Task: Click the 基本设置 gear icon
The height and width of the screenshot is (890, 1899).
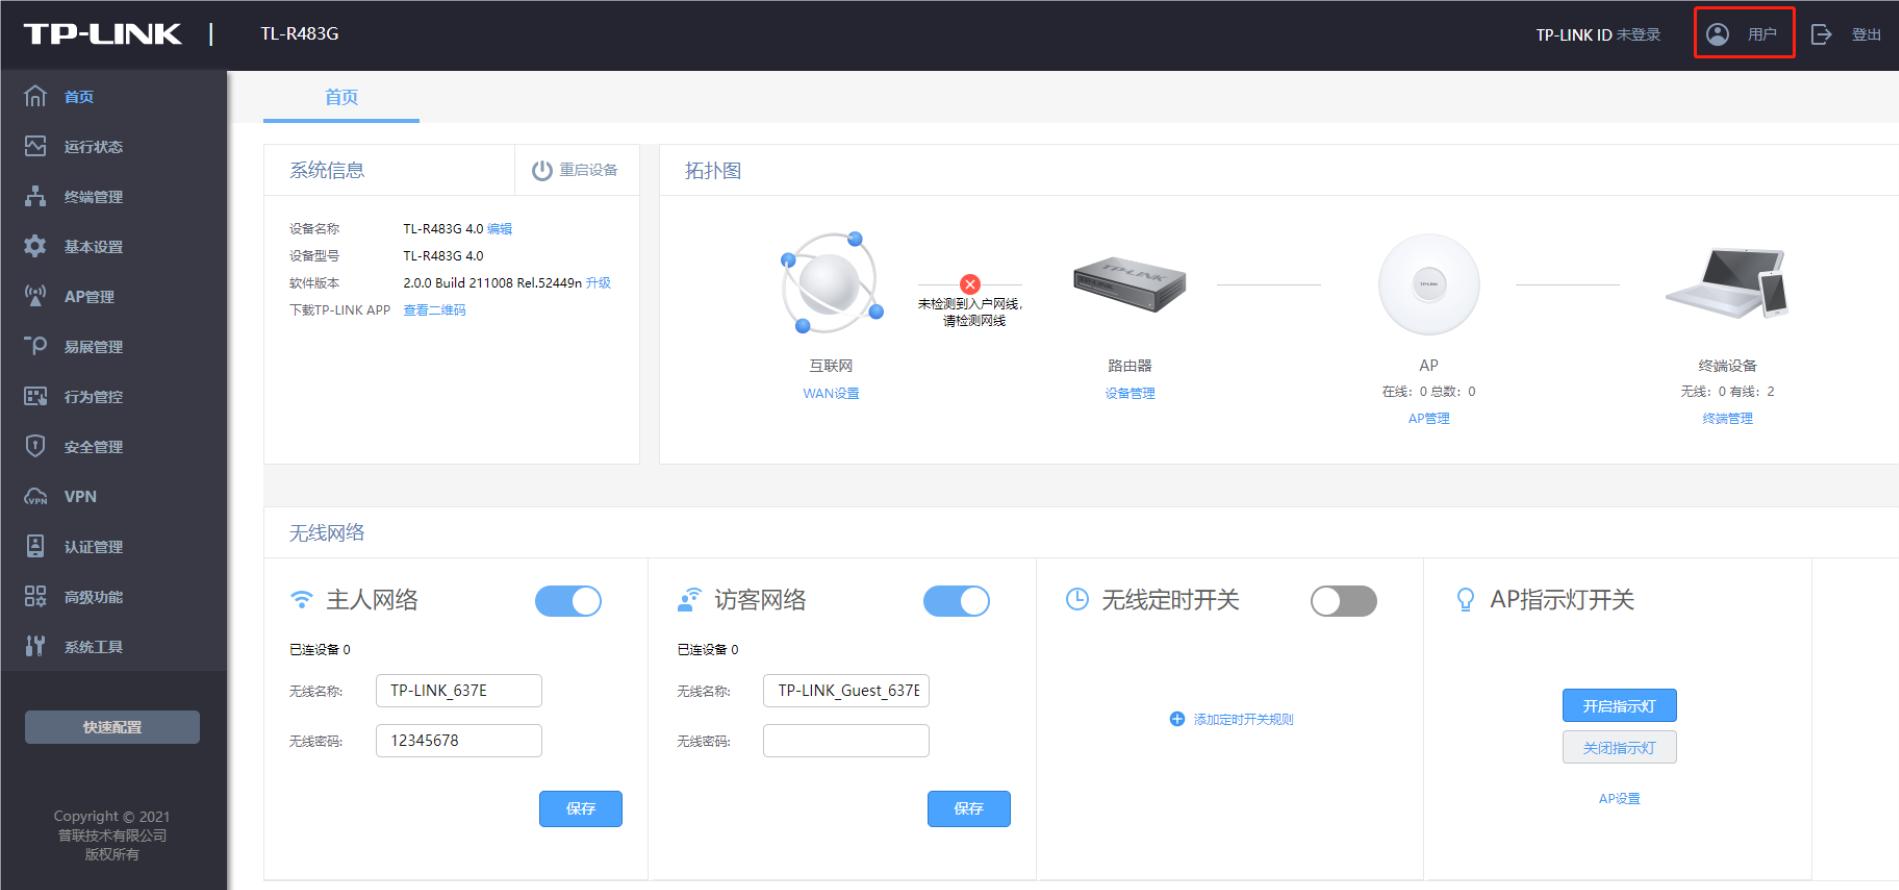Action: coord(35,246)
